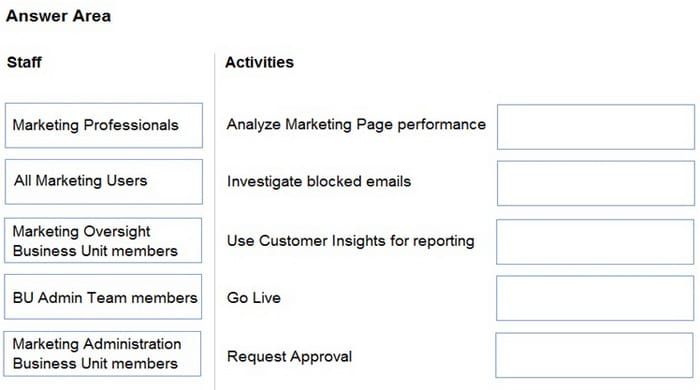Click empty box beside Investigate blocked emails
700x390 pixels.
pos(596,183)
